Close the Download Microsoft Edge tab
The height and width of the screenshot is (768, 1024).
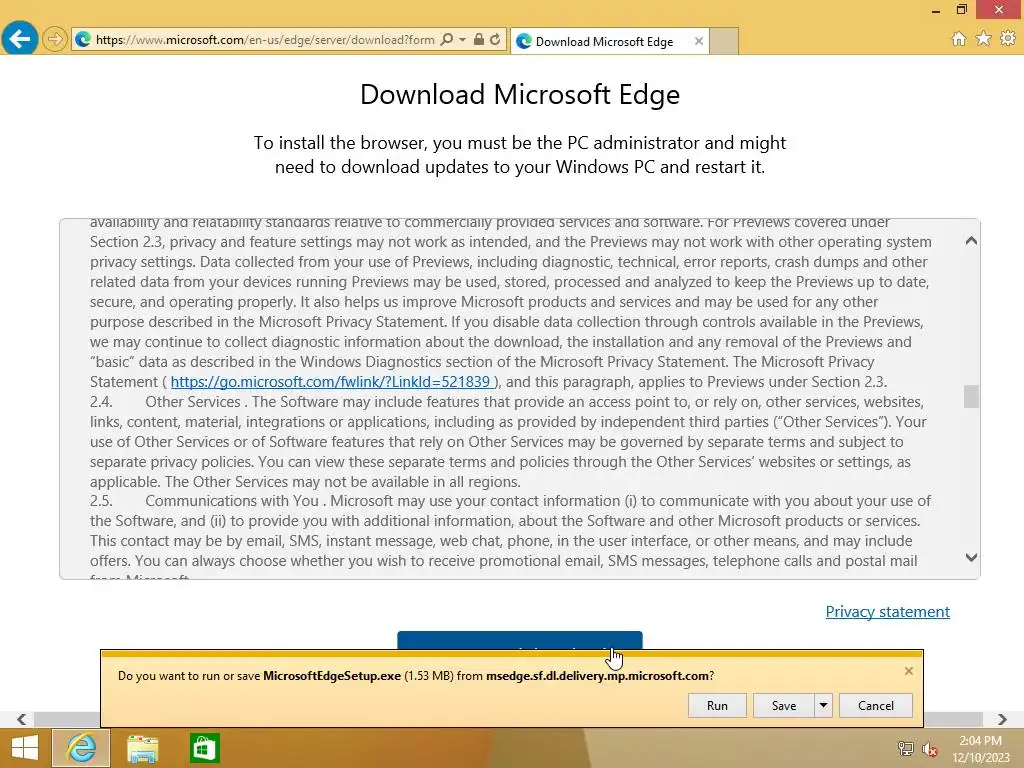click(699, 41)
